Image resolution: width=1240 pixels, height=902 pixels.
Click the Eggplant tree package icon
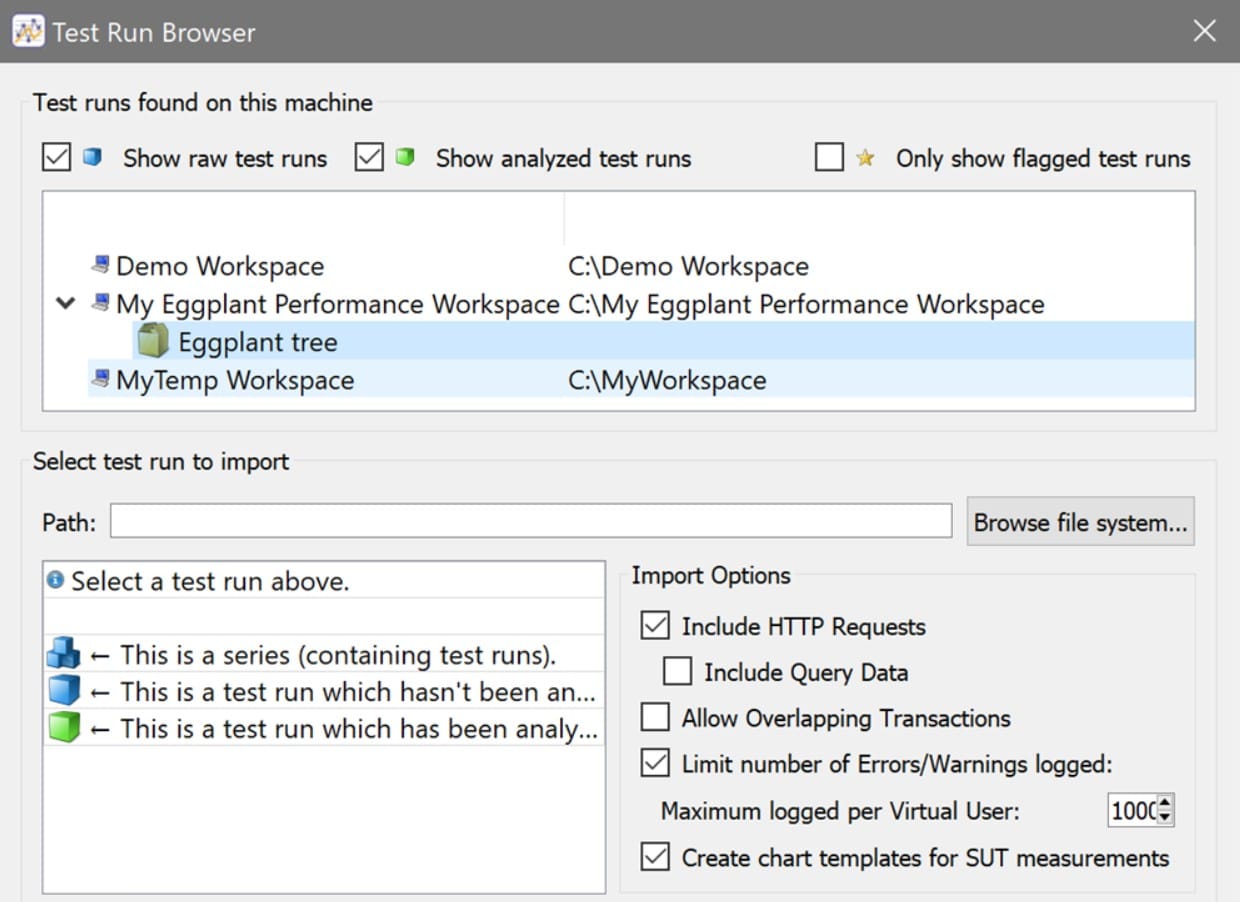pyautogui.click(x=152, y=341)
